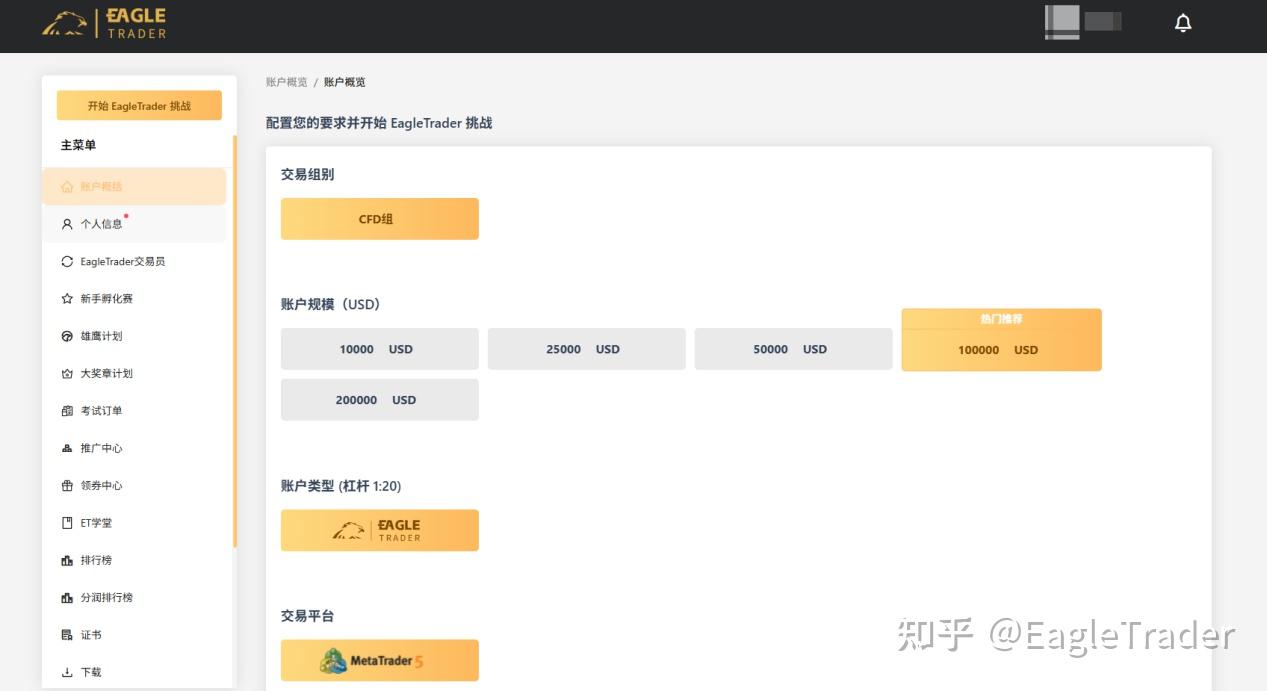
Task: Select the 200000 USD account size
Action: click(380, 400)
